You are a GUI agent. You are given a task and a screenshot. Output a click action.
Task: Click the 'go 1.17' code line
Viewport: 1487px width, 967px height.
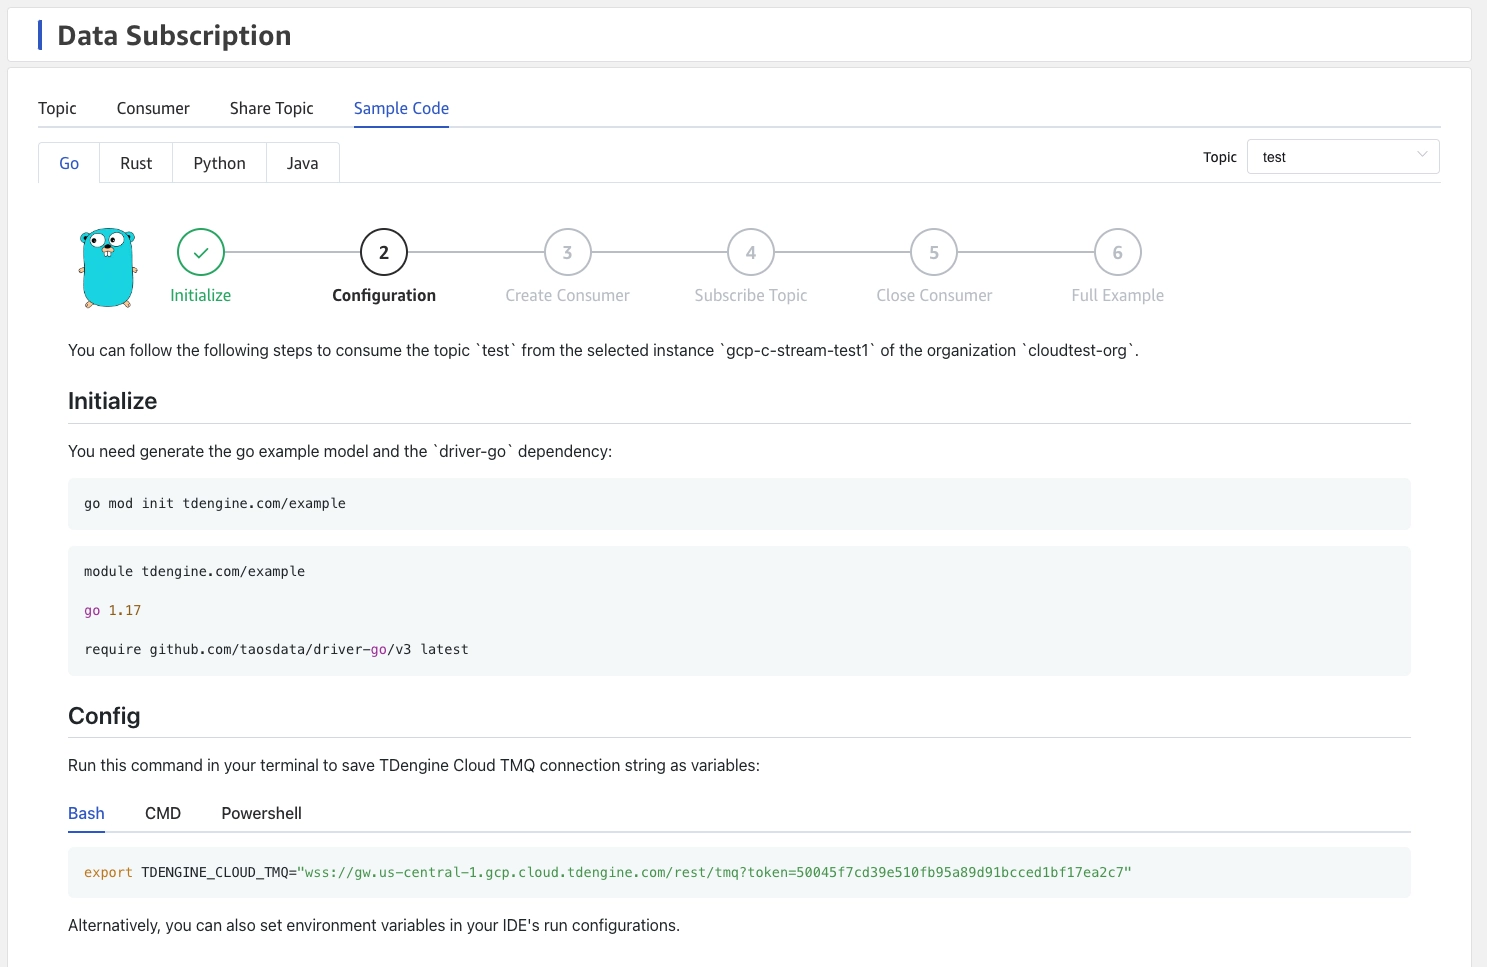112,610
